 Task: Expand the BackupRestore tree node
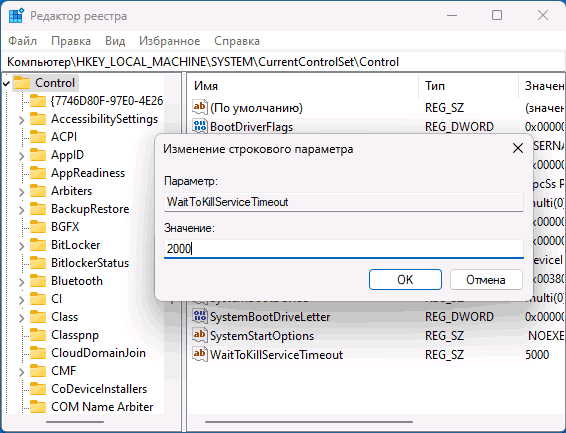coord(22,209)
